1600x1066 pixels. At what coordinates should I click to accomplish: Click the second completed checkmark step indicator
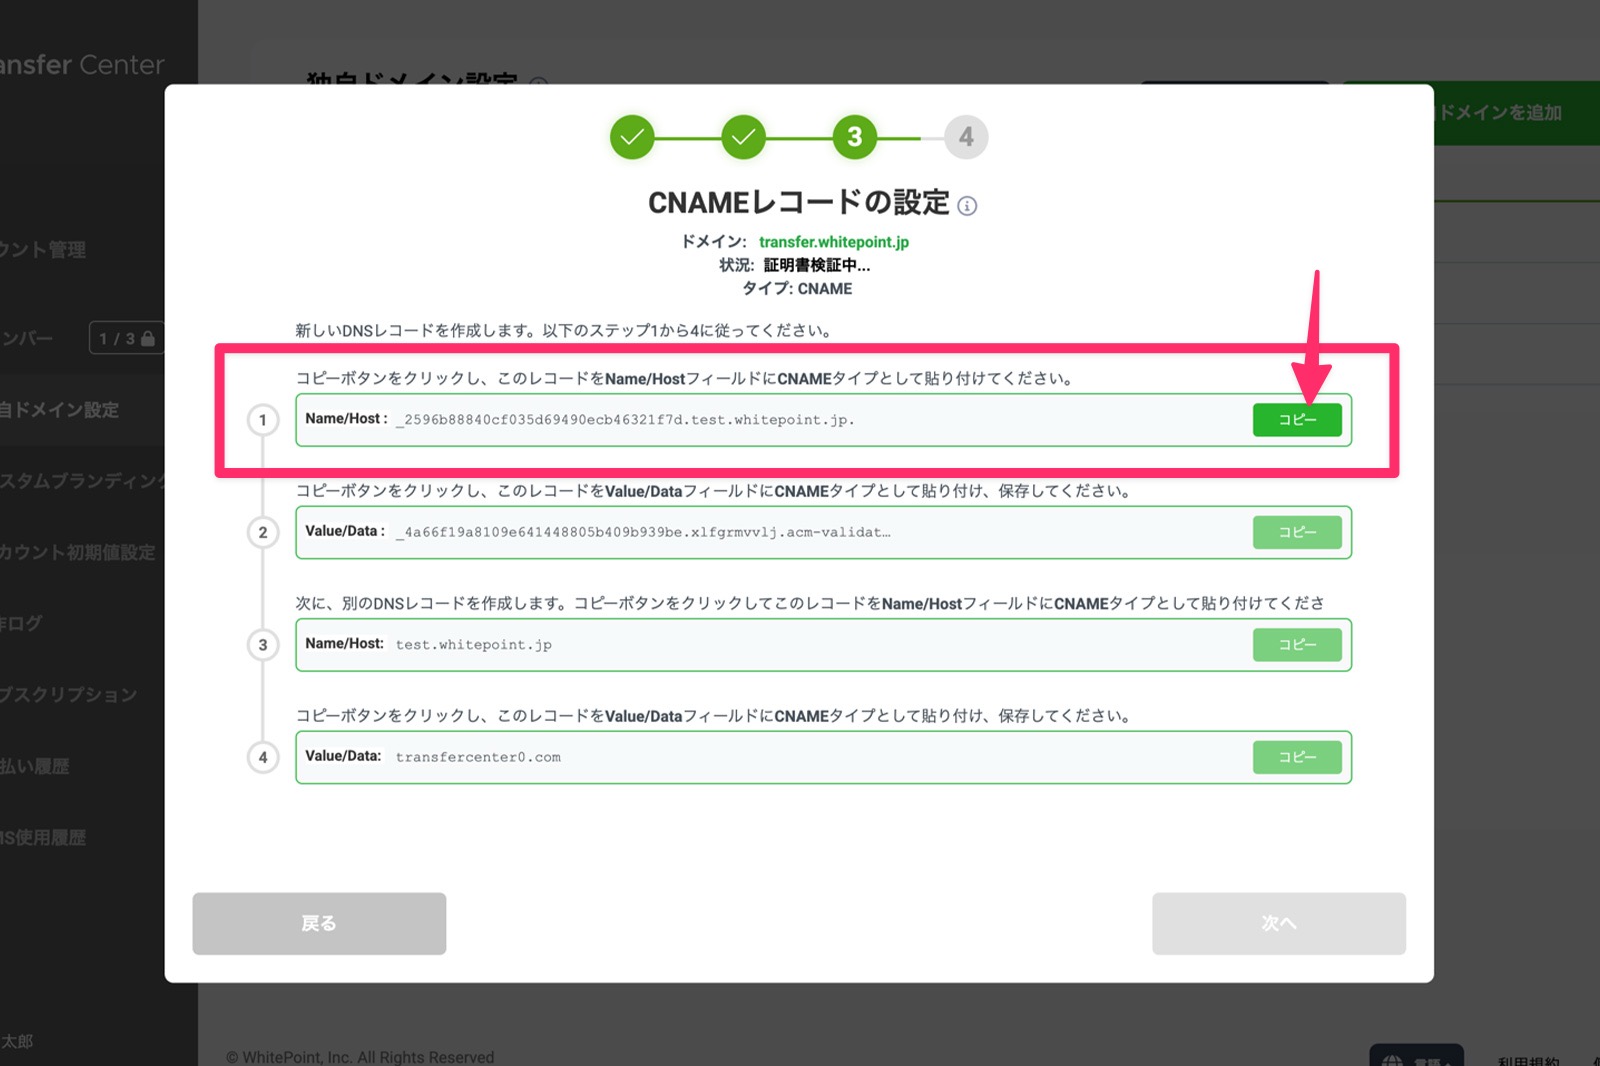[743, 137]
